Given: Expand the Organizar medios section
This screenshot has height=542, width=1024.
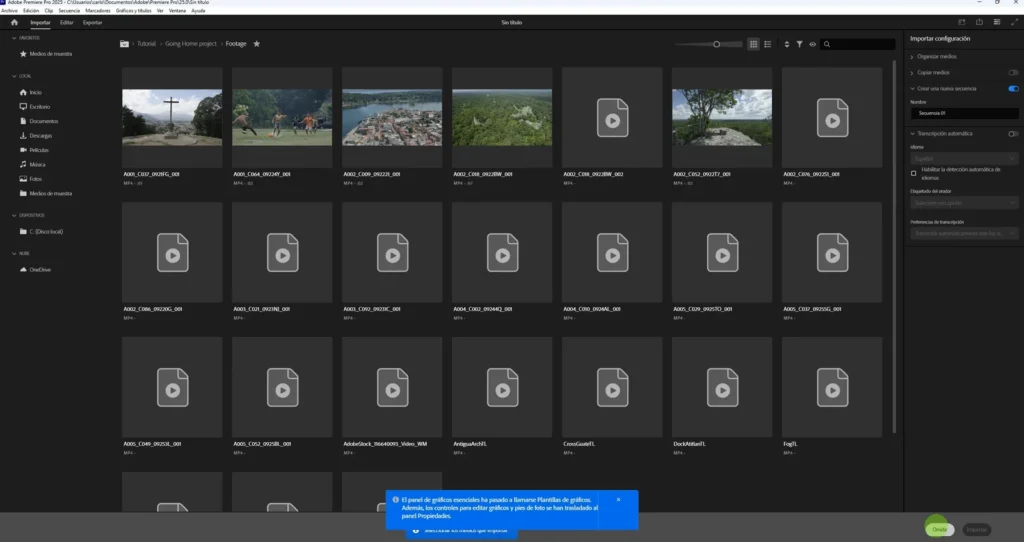Looking at the screenshot, I should click(x=912, y=57).
